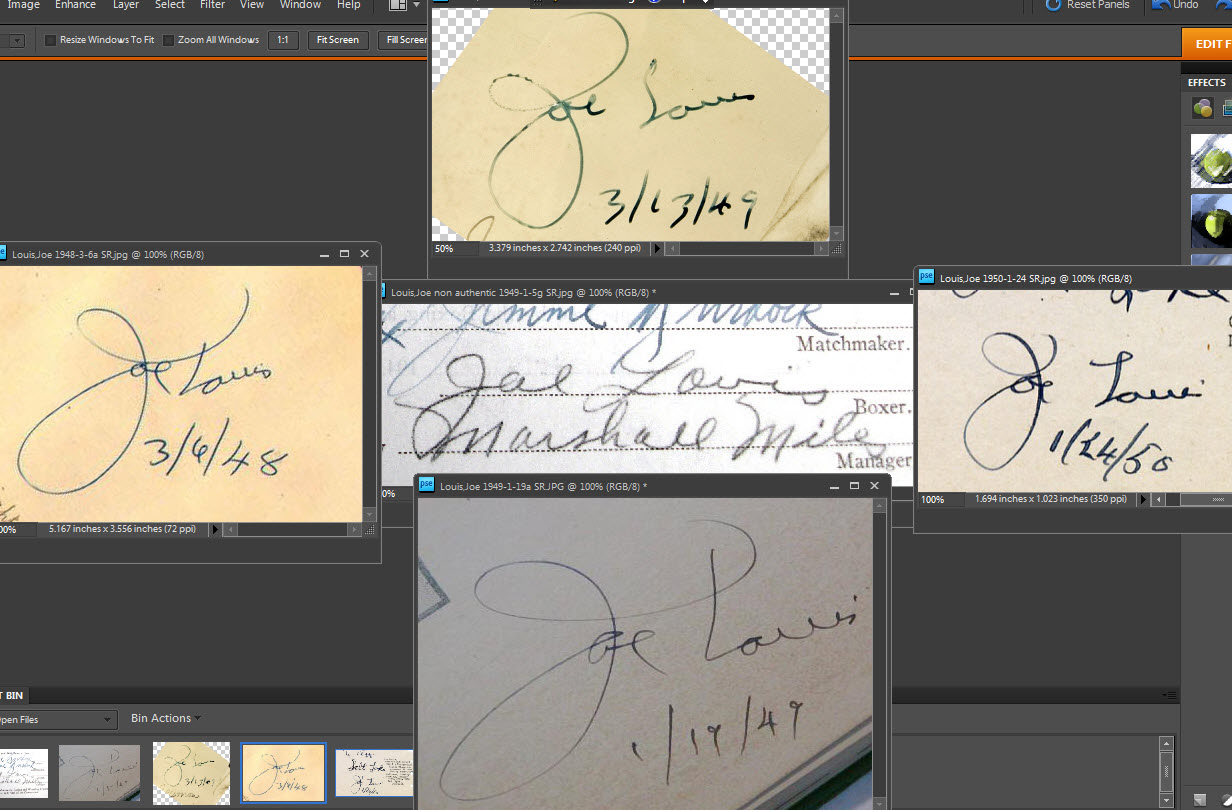Enable Resize Windows To Fit checkbox
1232x810 pixels.
[51, 41]
